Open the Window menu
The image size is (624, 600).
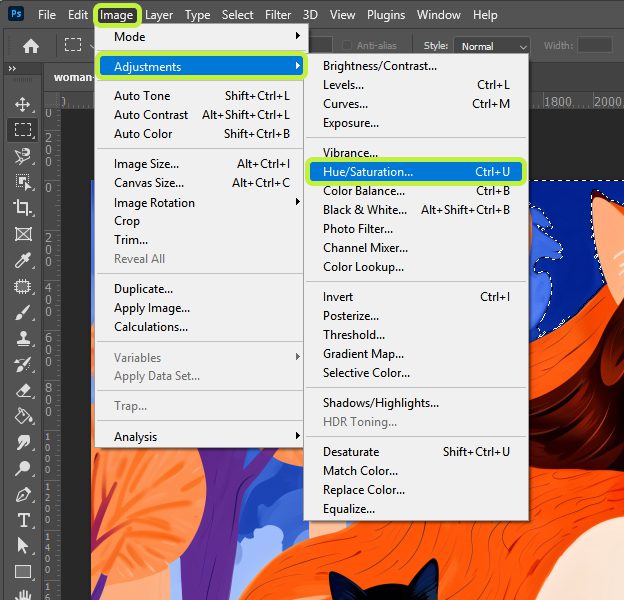[439, 15]
